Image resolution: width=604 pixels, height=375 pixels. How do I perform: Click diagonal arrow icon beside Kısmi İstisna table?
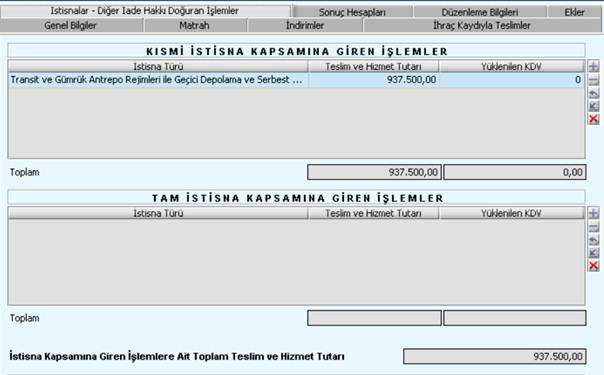pos(594,106)
